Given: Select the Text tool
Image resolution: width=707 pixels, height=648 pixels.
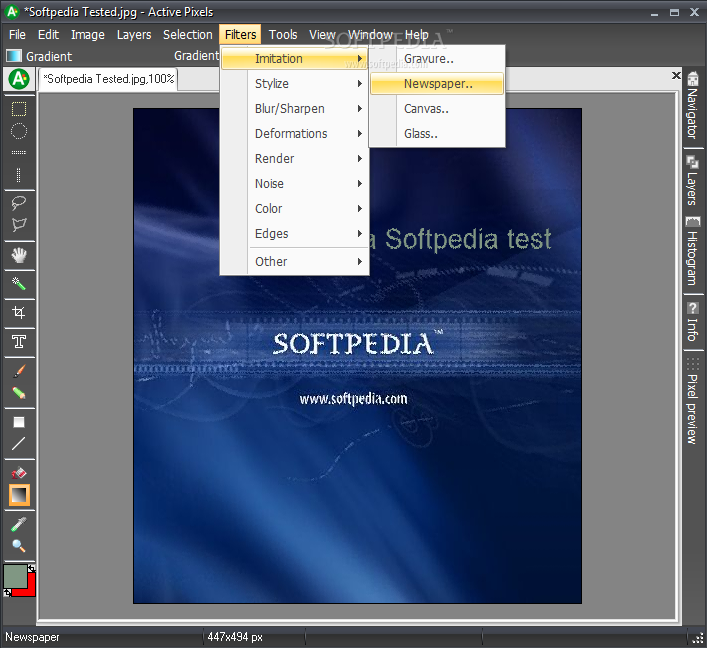Looking at the screenshot, I should coord(18,342).
